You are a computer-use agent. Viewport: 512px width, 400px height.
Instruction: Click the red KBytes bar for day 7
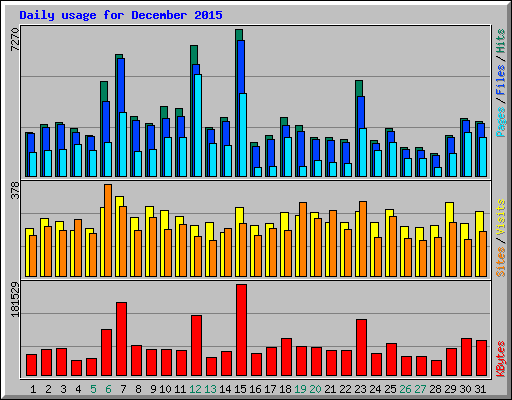[121, 339]
